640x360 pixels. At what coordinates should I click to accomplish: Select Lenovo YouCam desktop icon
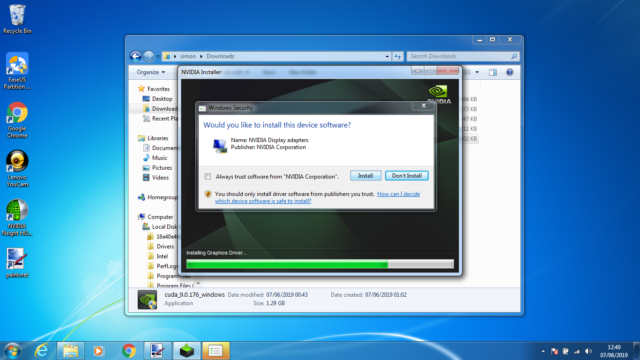[x=17, y=169]
